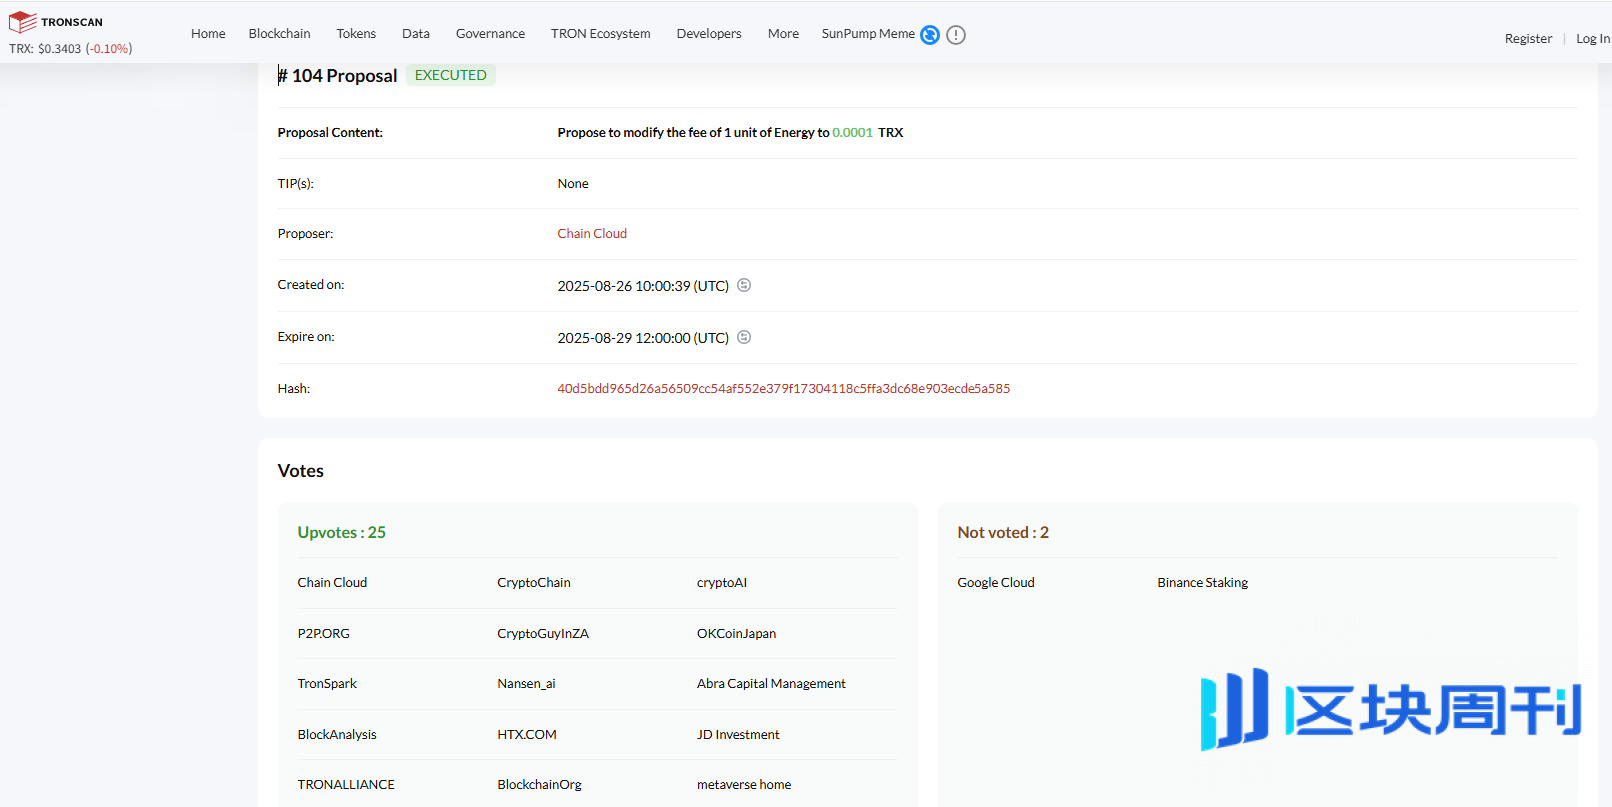The height and width of the screenshot is (807, 1612).
Task: Select upvoter CryptoChain
Action: 534,583
